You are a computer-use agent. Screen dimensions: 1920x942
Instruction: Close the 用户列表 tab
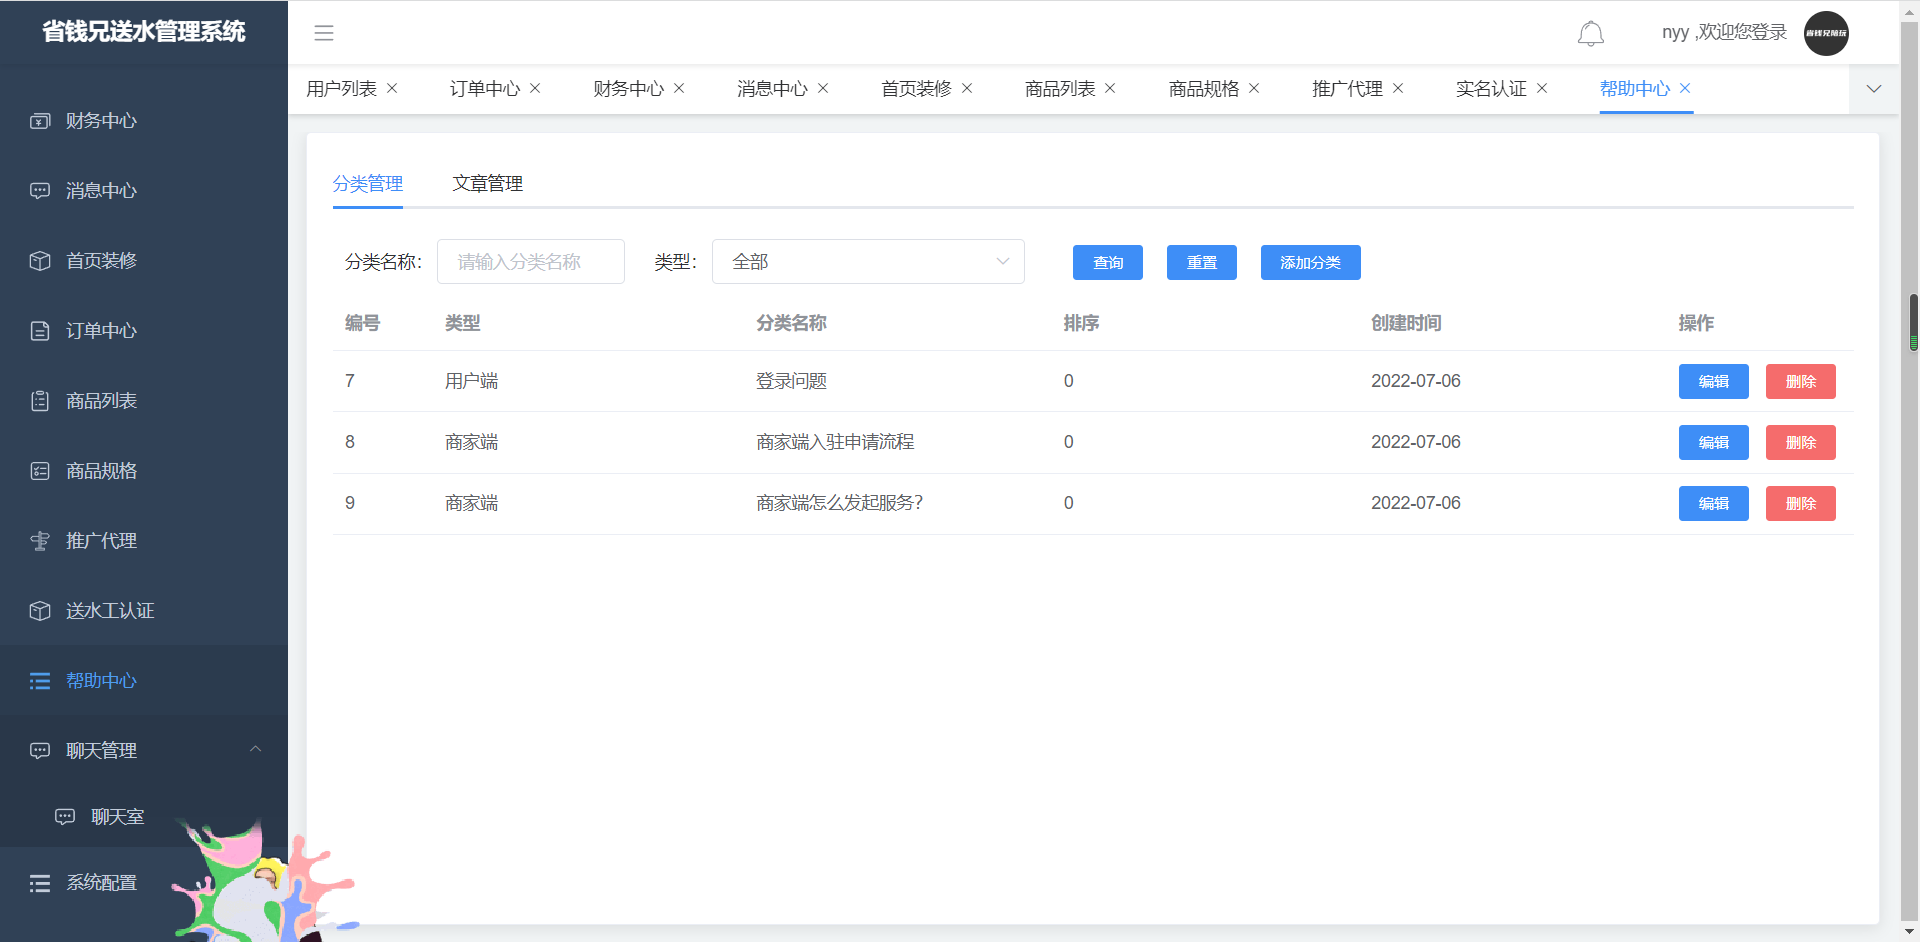click(x=392, y=89)
